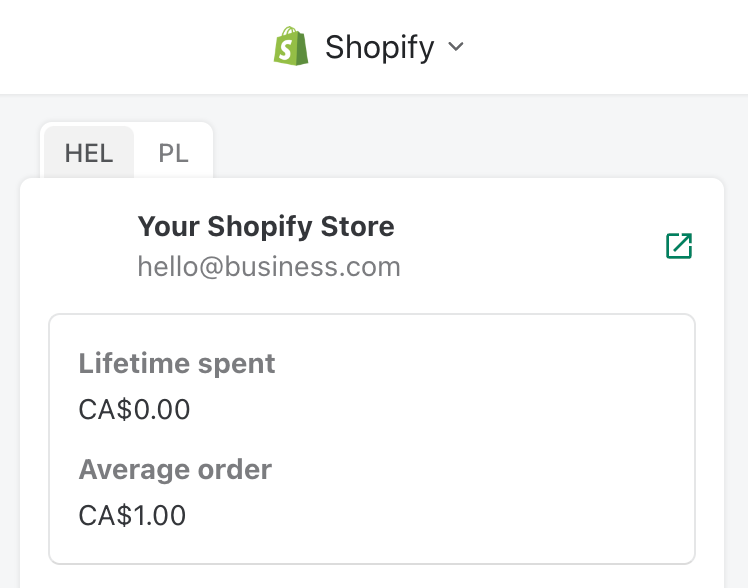The width and height of the screenshot is (748, 588).
Task: Click blank space between the email and link icon
Action: coord(530,267)
